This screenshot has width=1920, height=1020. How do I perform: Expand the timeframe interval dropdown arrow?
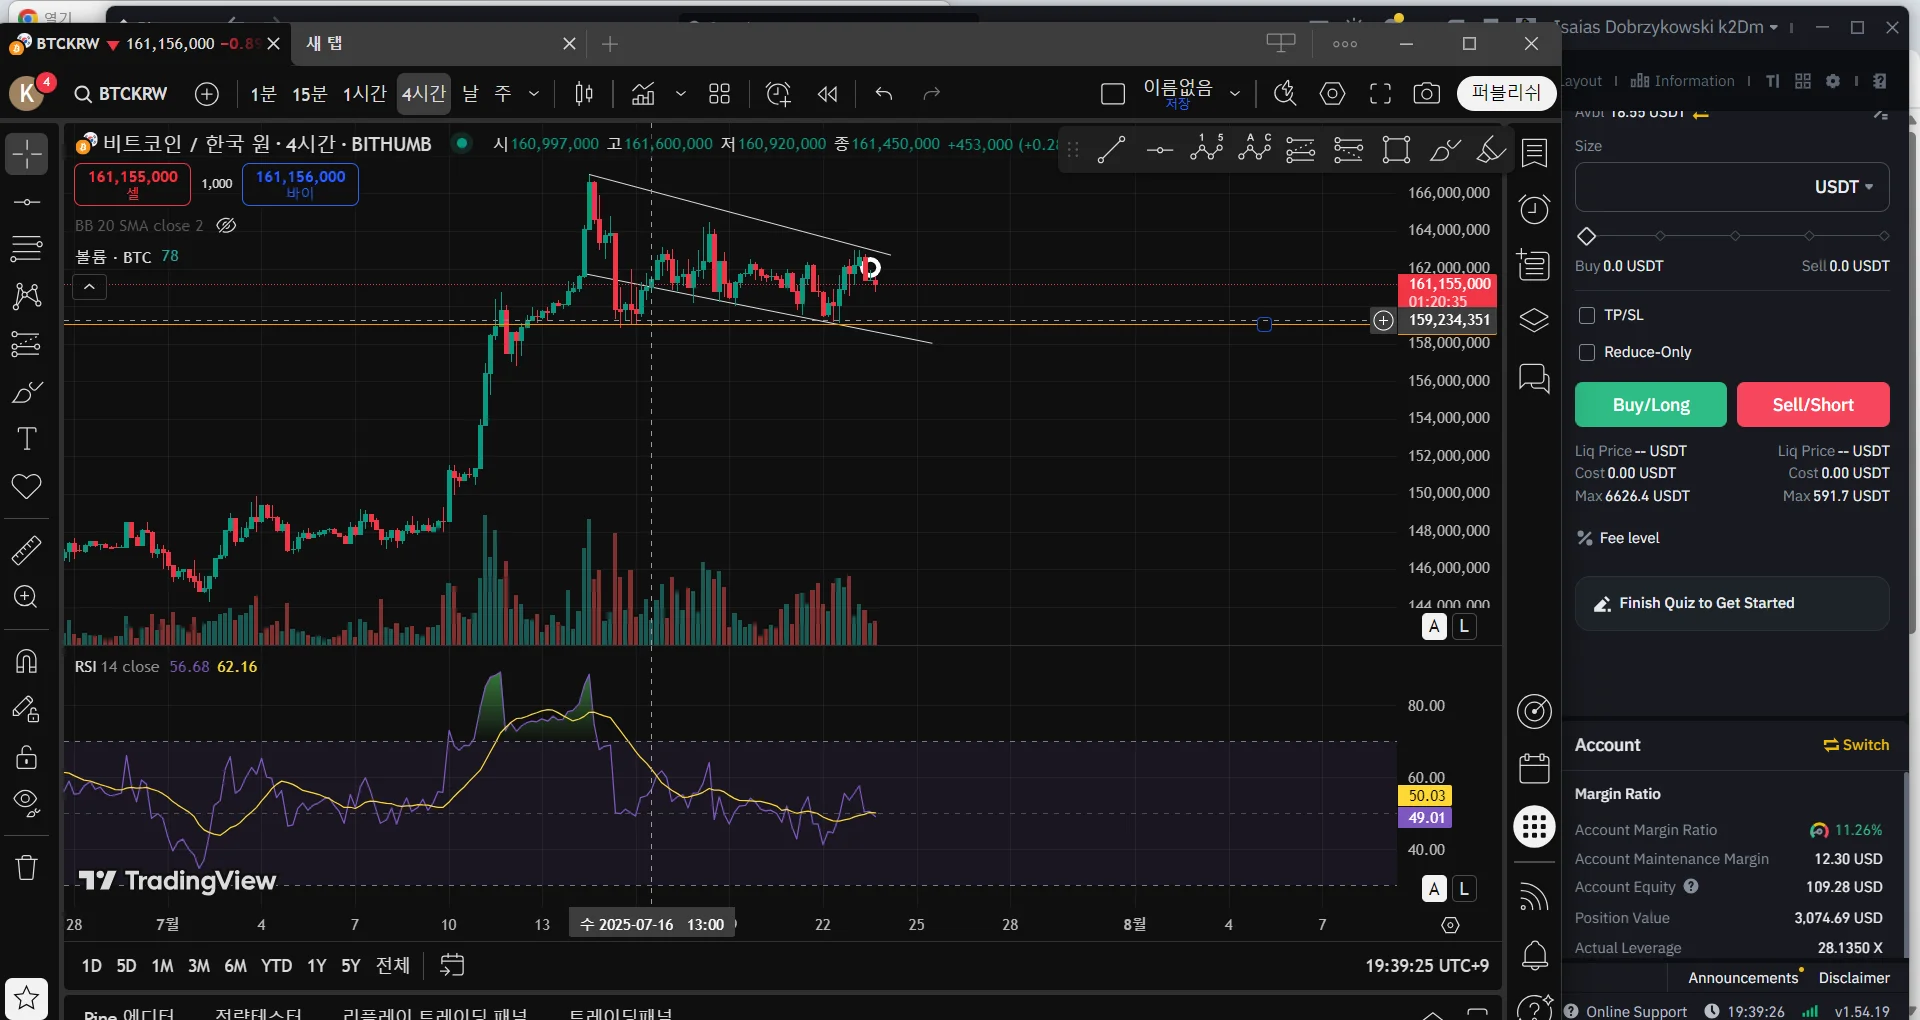[x=534, y=94]
